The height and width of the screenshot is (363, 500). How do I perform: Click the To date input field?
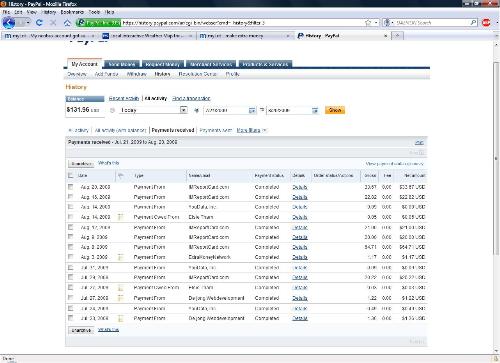pos(289,110)
